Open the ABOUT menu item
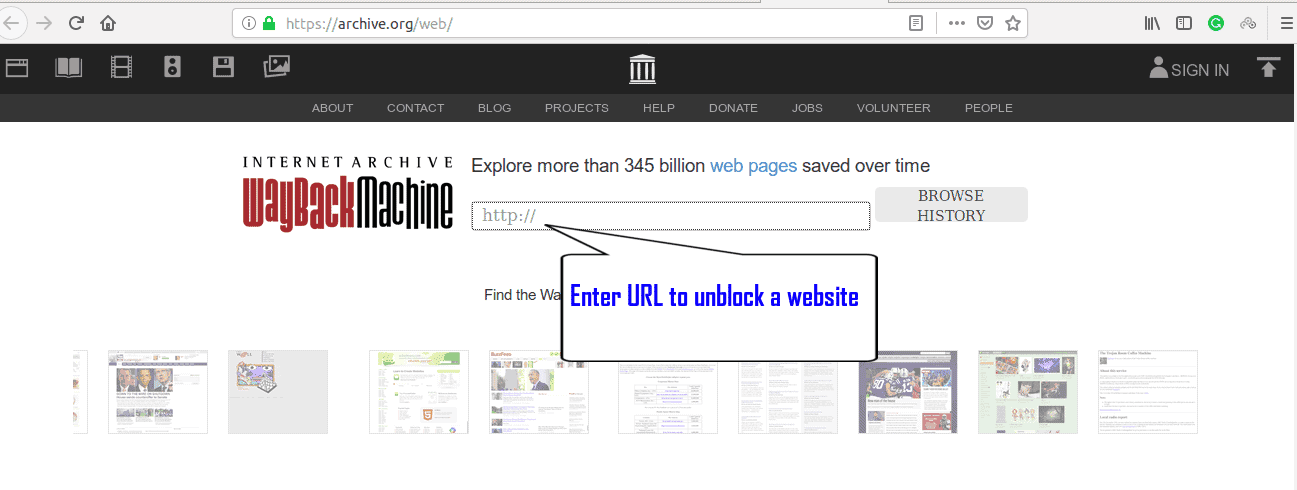The image size is (1297, 490). coord(332,108)
